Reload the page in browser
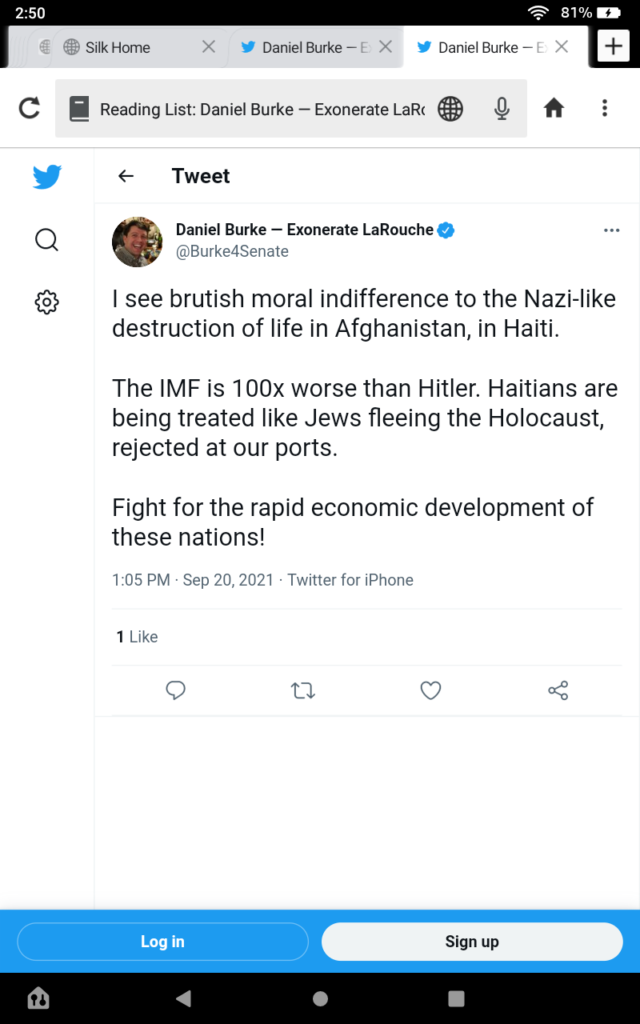640x1024 pixels. (30, 108)
